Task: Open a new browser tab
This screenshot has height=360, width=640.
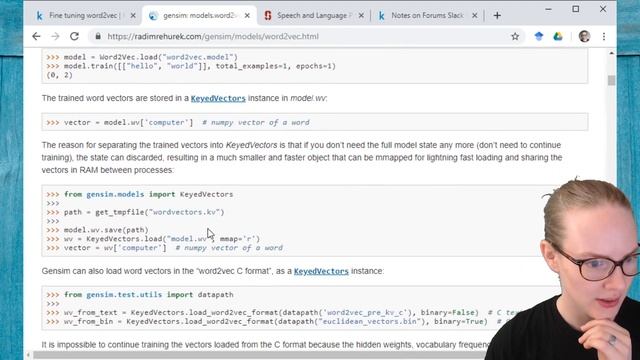Action: click(x=497, y=16)
